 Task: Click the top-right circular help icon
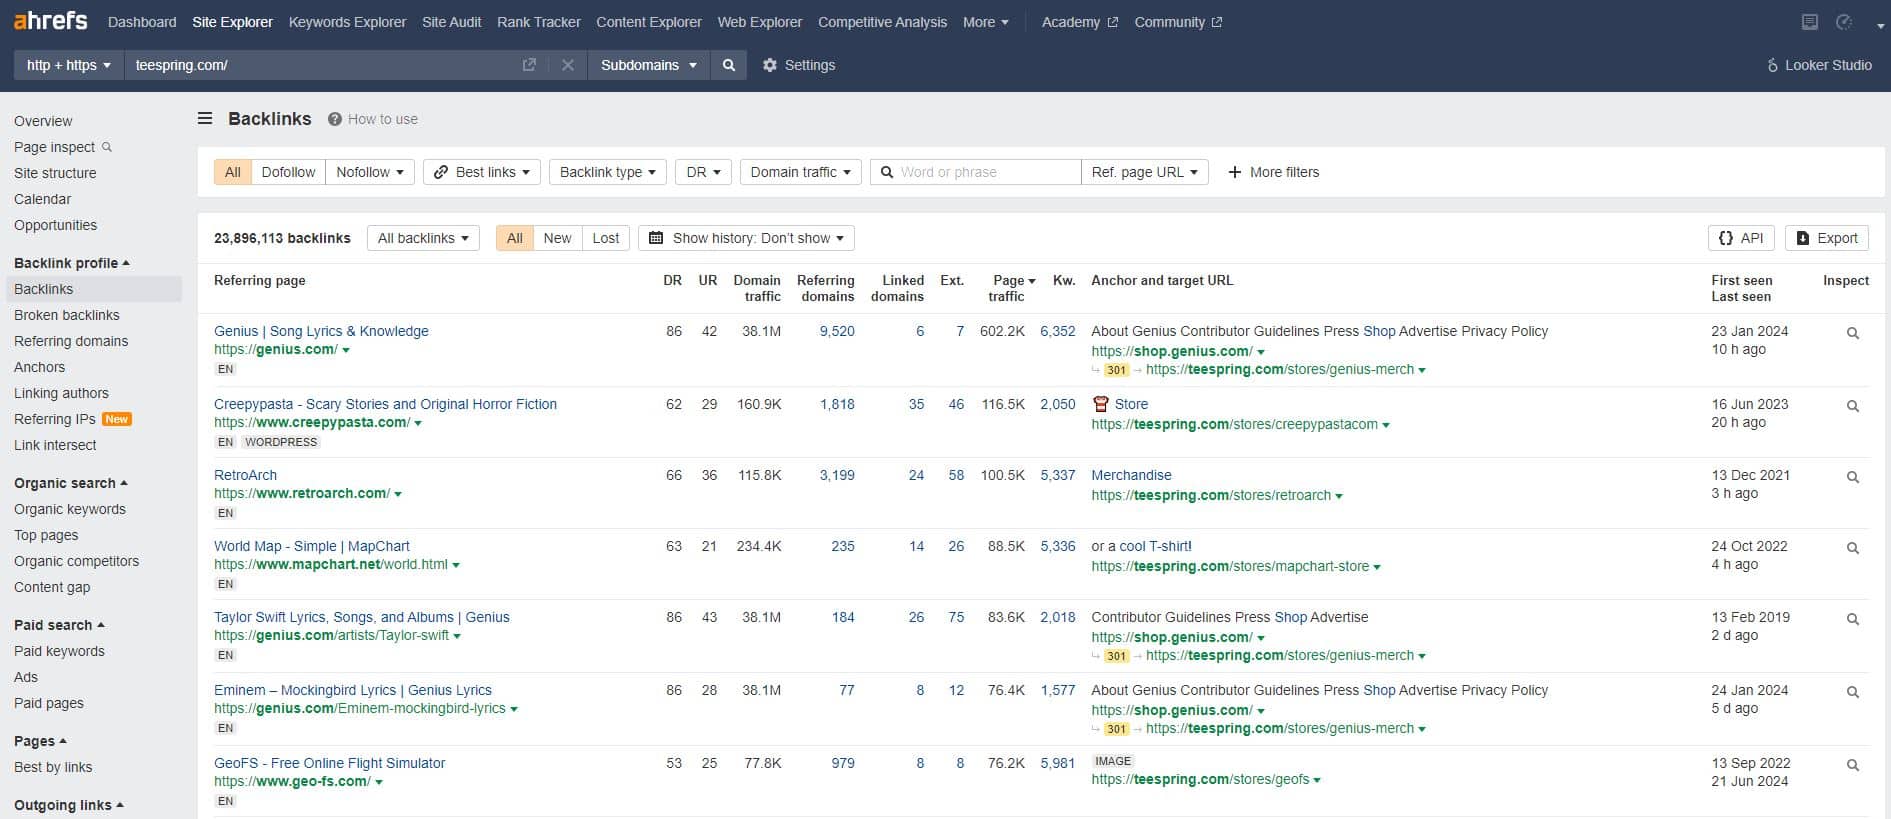[1845, 22]
